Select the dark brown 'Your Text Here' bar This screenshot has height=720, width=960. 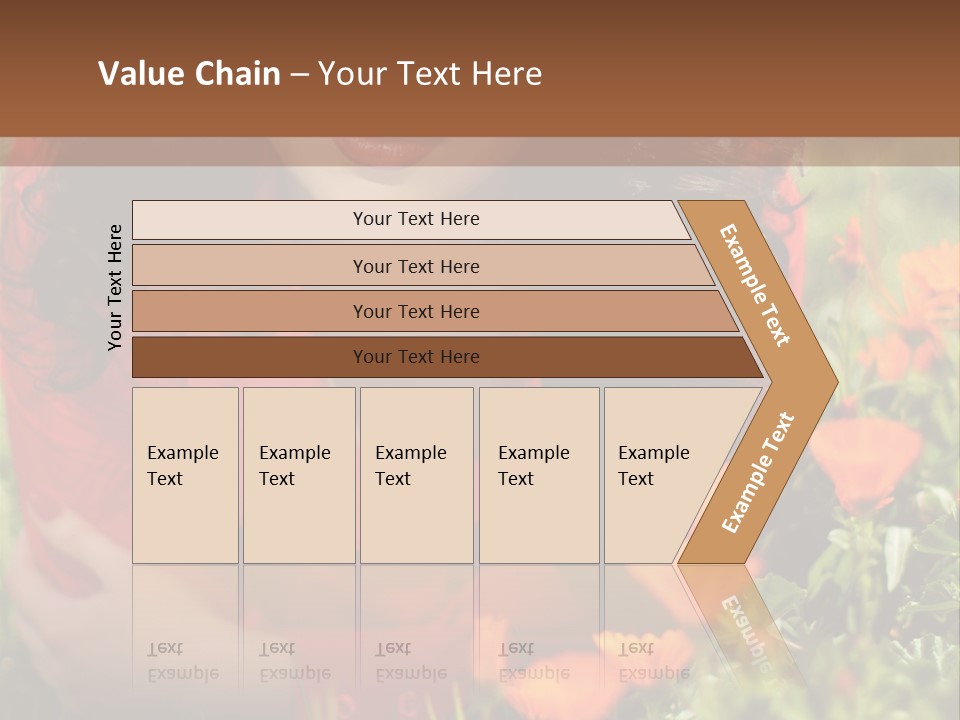[415, 357]
